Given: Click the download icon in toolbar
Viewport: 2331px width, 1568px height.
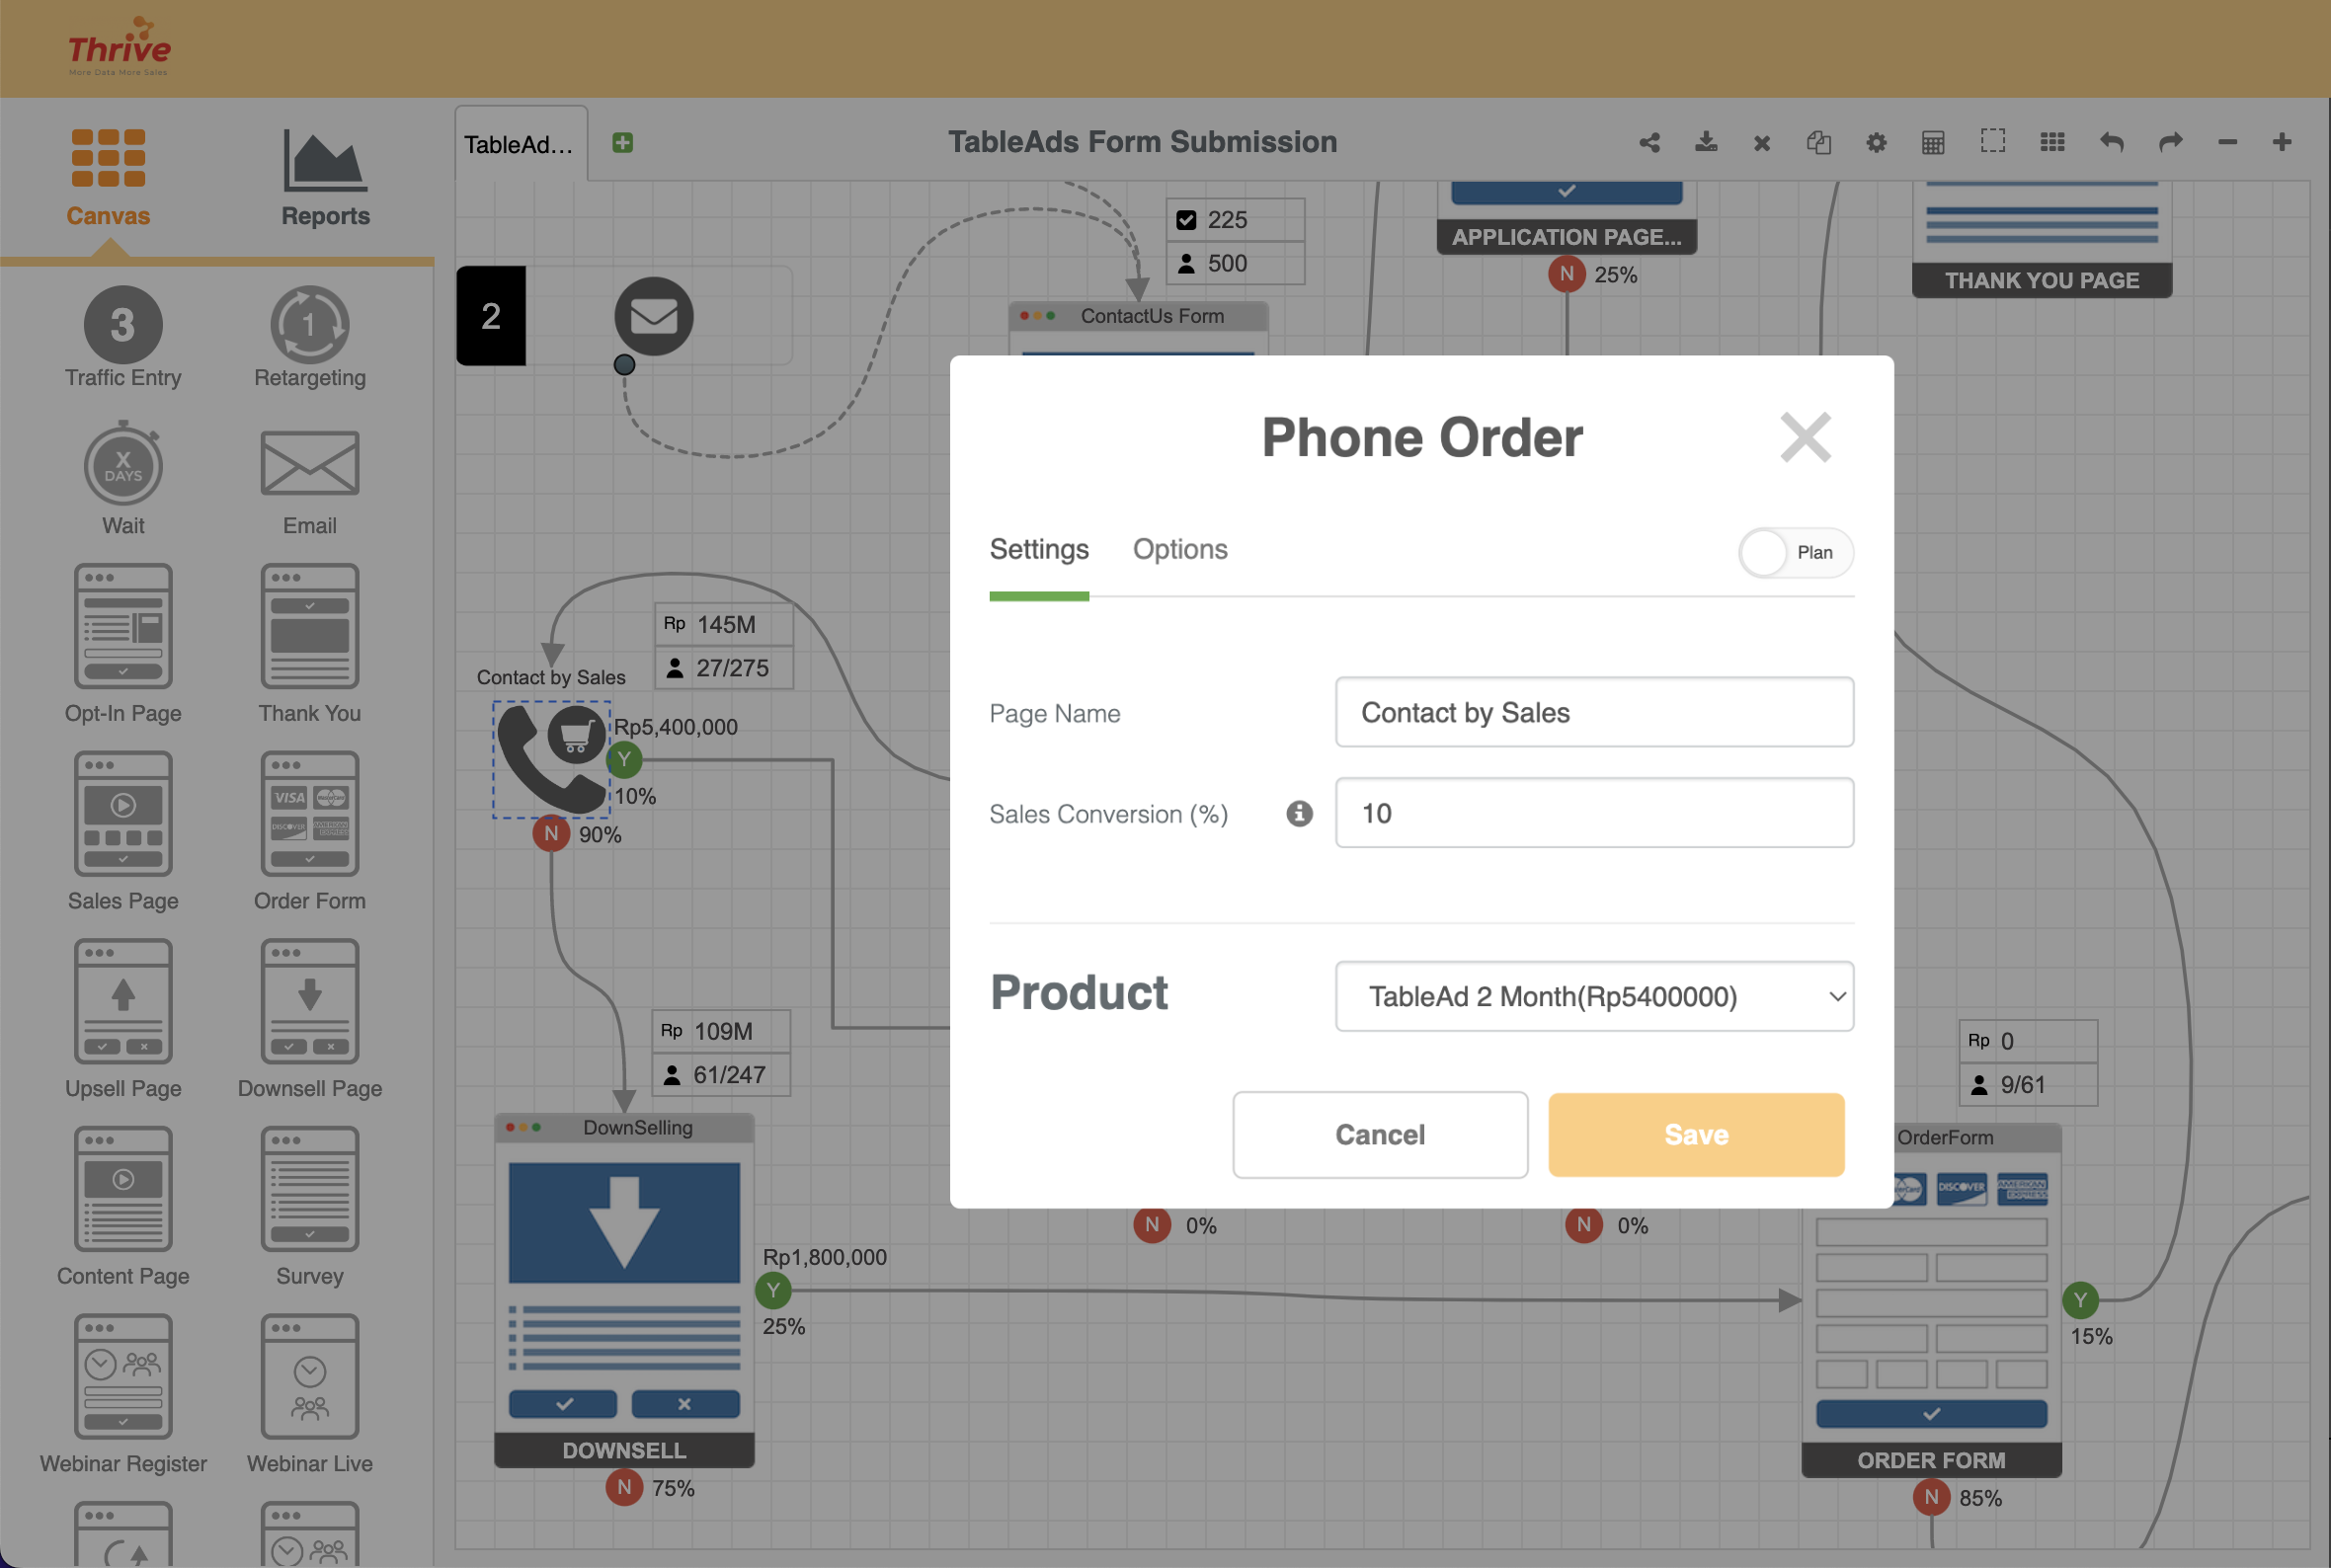Looking at the screenshot, I should click(x=1706, y=143).
